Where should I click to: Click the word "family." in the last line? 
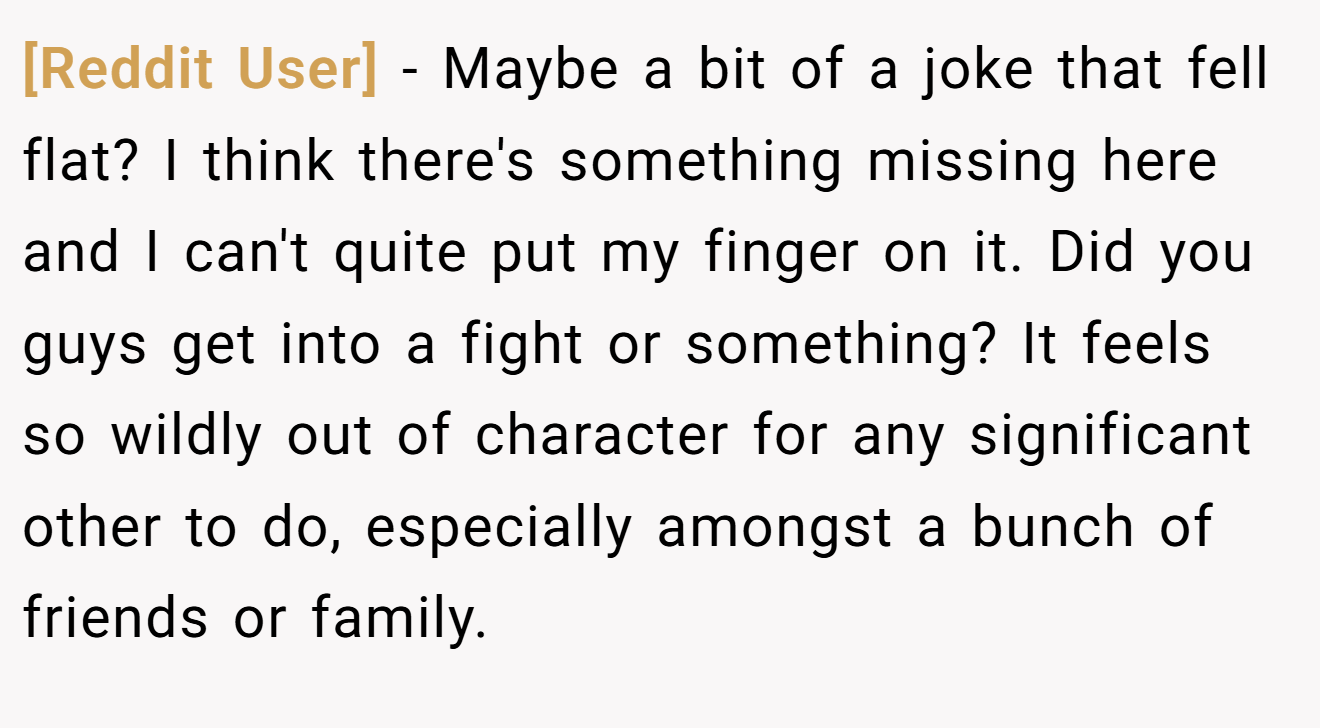coord(399,618)
